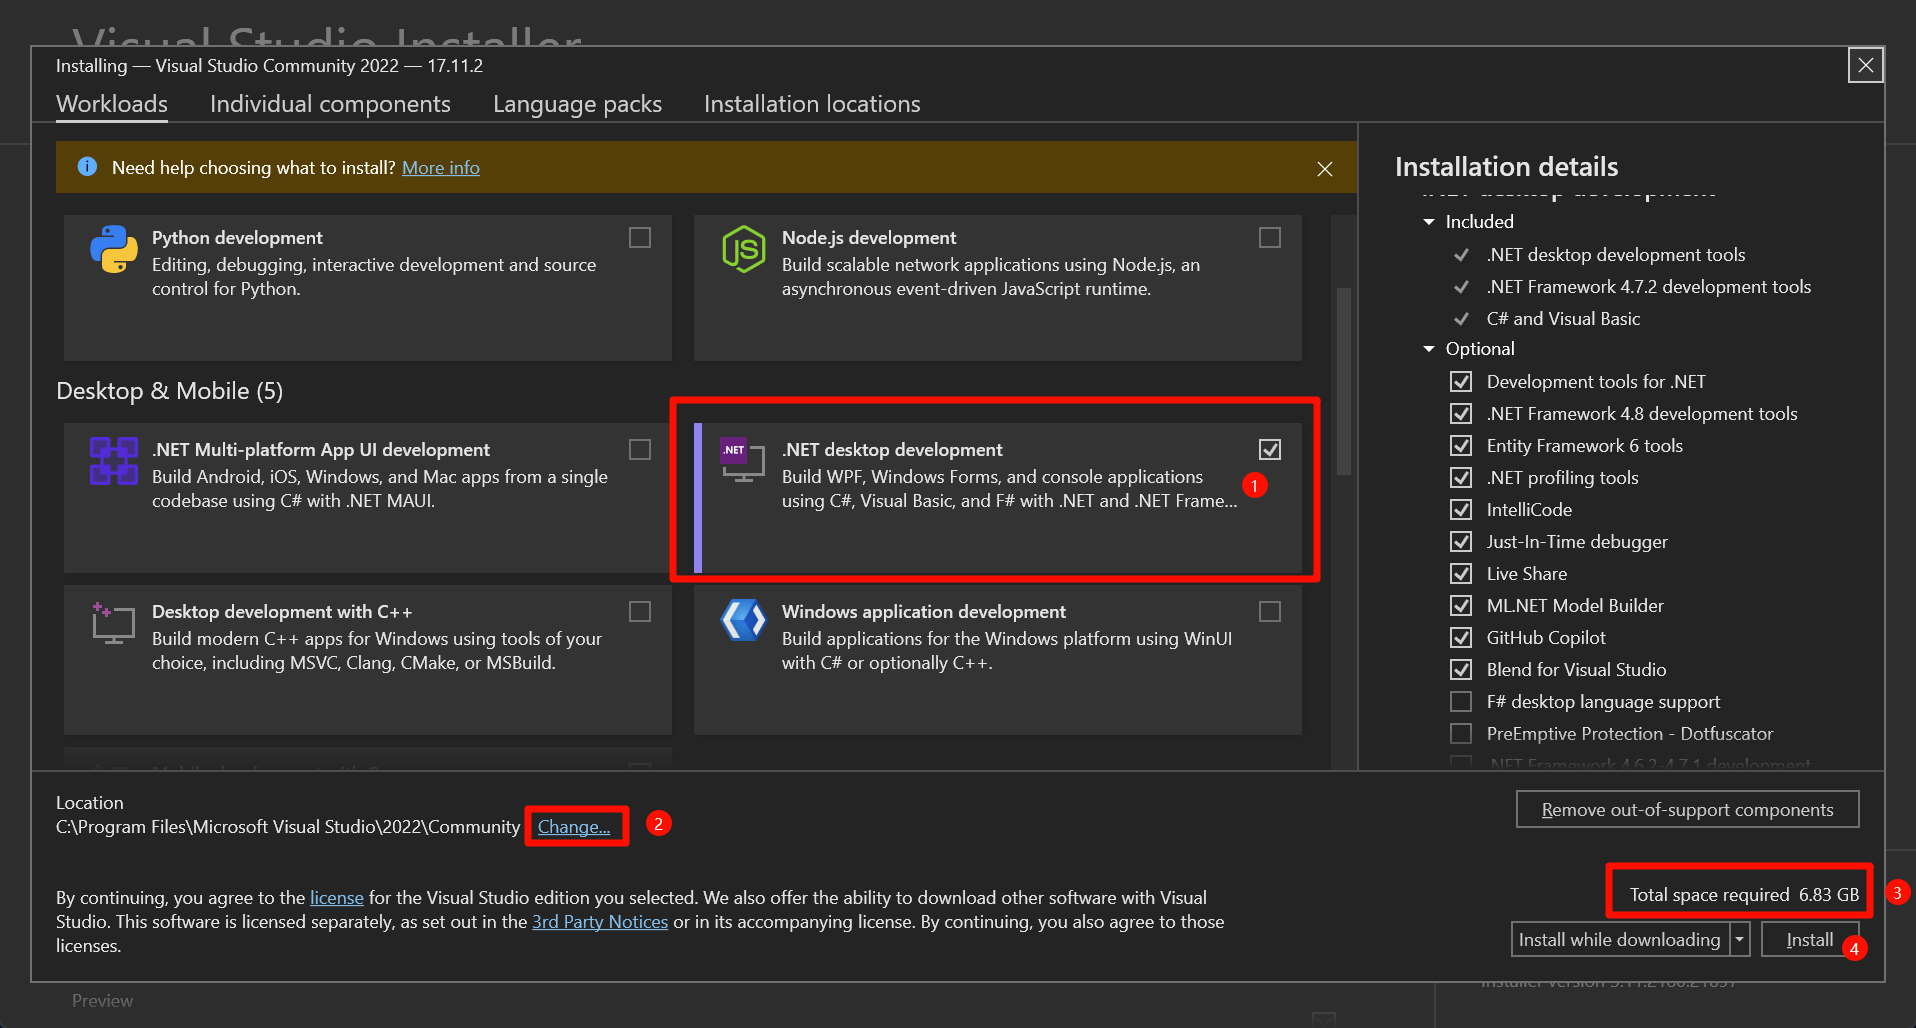Uncheck Entity Framework 6 tools
The width and height of the screenshot is (1916, 1028).
click(x=1461, y=446)
